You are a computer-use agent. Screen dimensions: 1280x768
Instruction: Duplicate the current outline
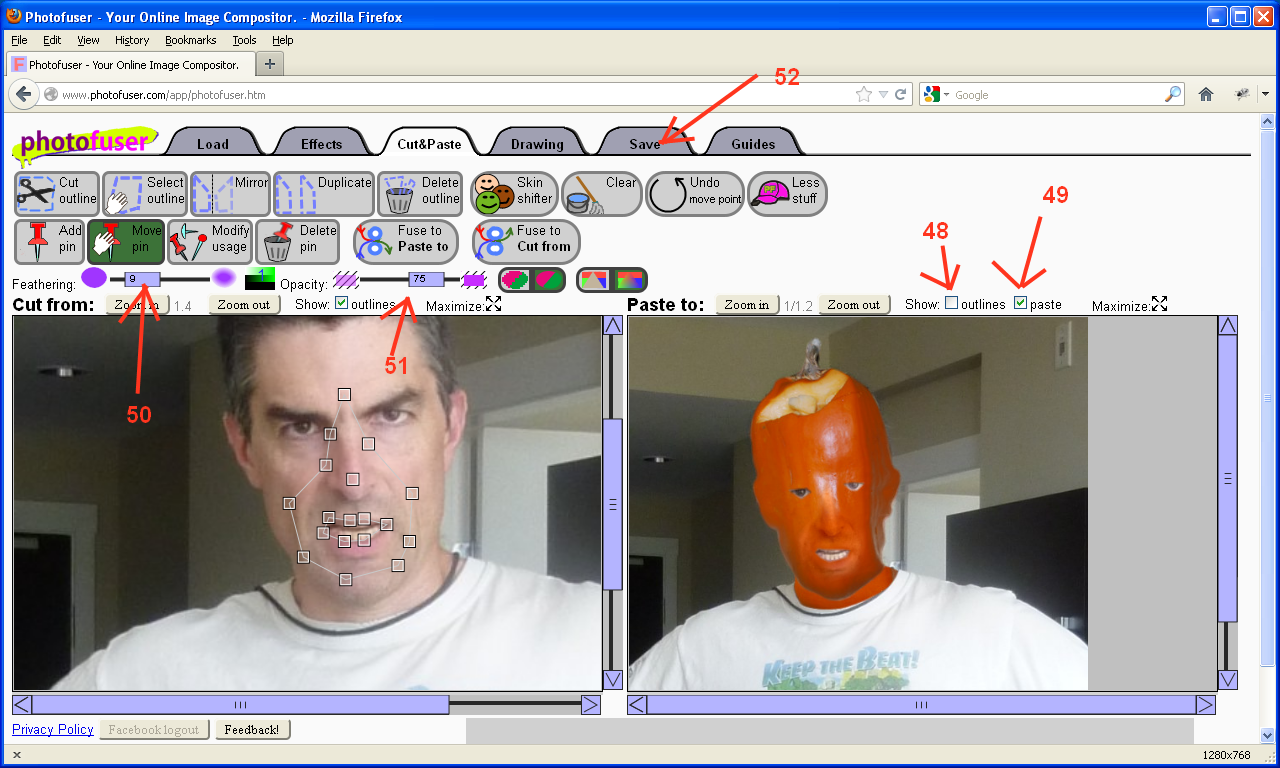coord(323,193)
